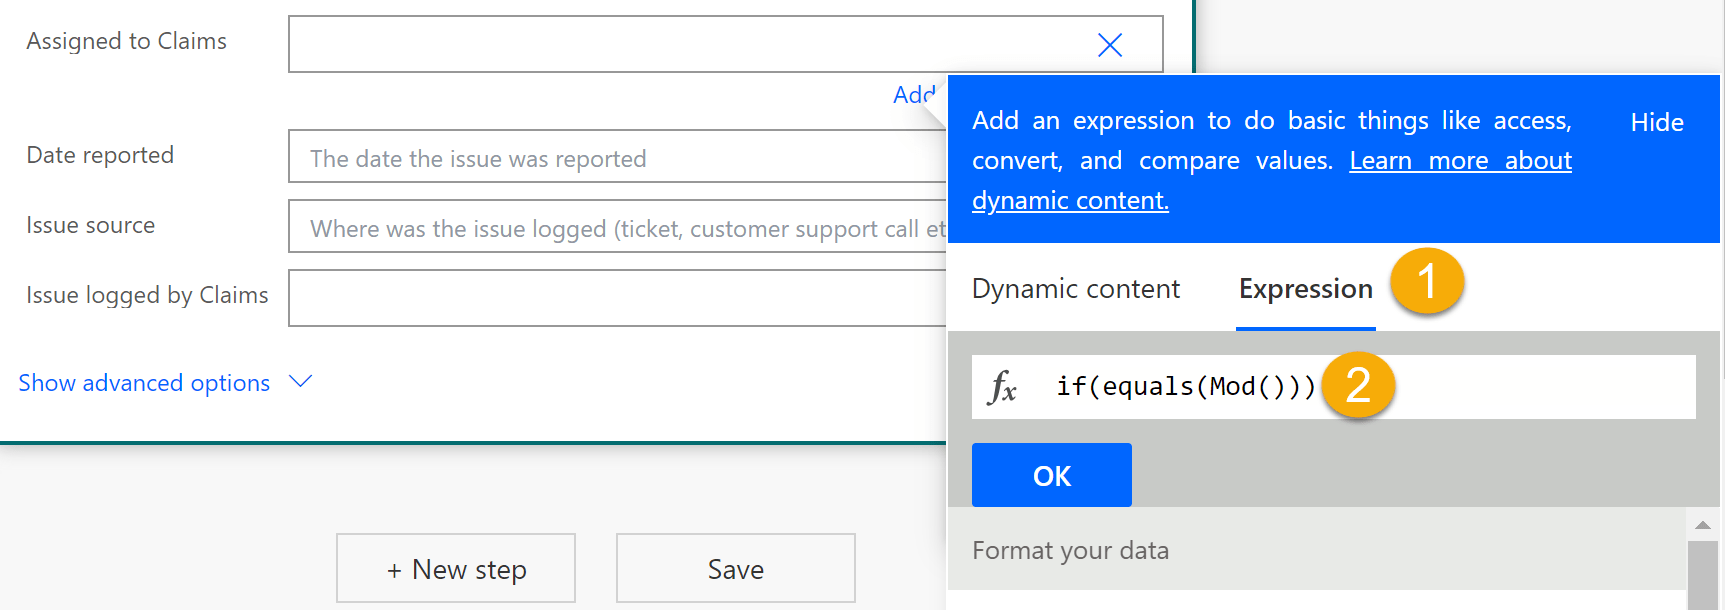The width and height of the screenshot is (1725, 610).
Task: Focus the Issue logged by Claims field
Action: pos(616,297)
